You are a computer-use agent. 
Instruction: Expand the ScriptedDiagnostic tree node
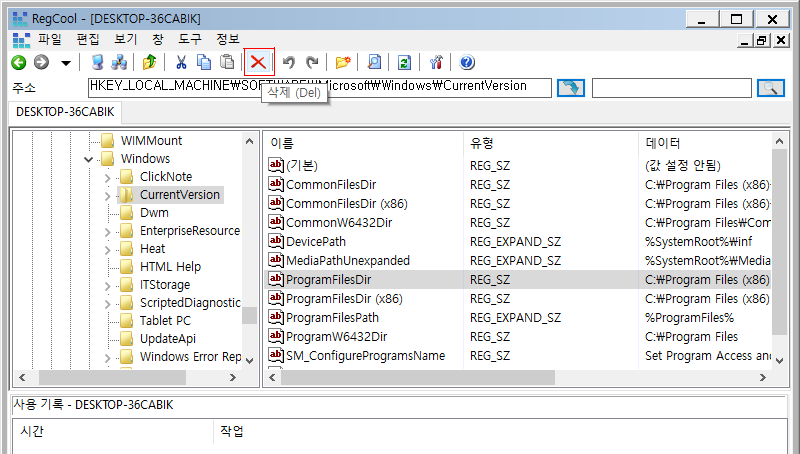[x=107, y=304]
